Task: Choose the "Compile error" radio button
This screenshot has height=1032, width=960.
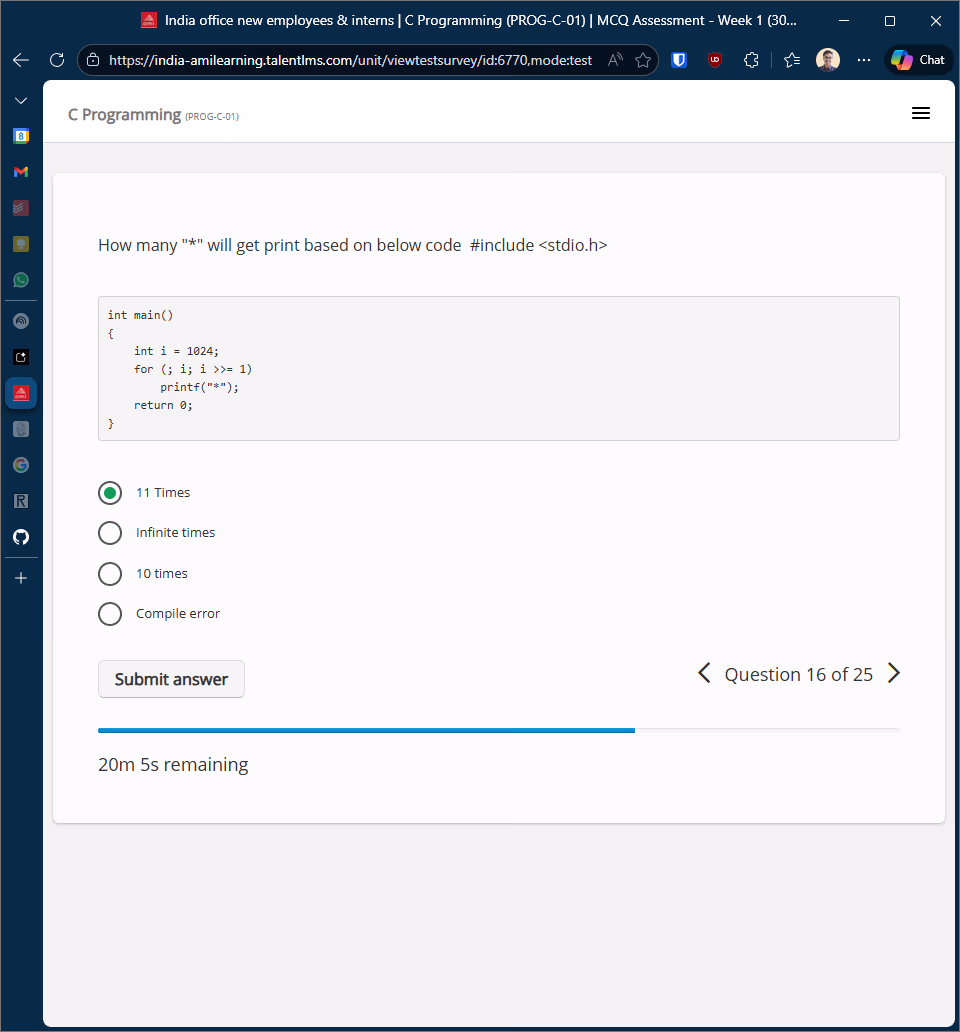Action: click(x=110, y=614)
